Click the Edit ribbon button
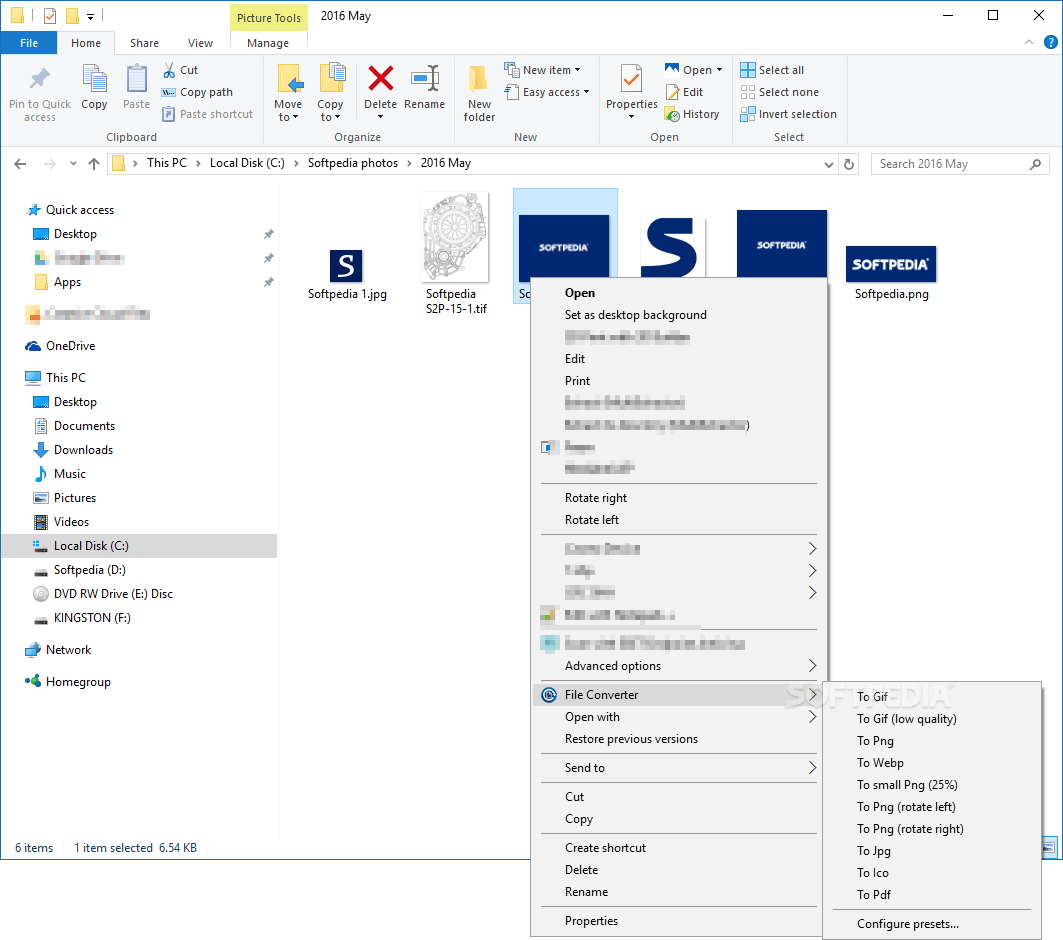1063x940 pixels. pyautogui.click(x=685, y=92)
